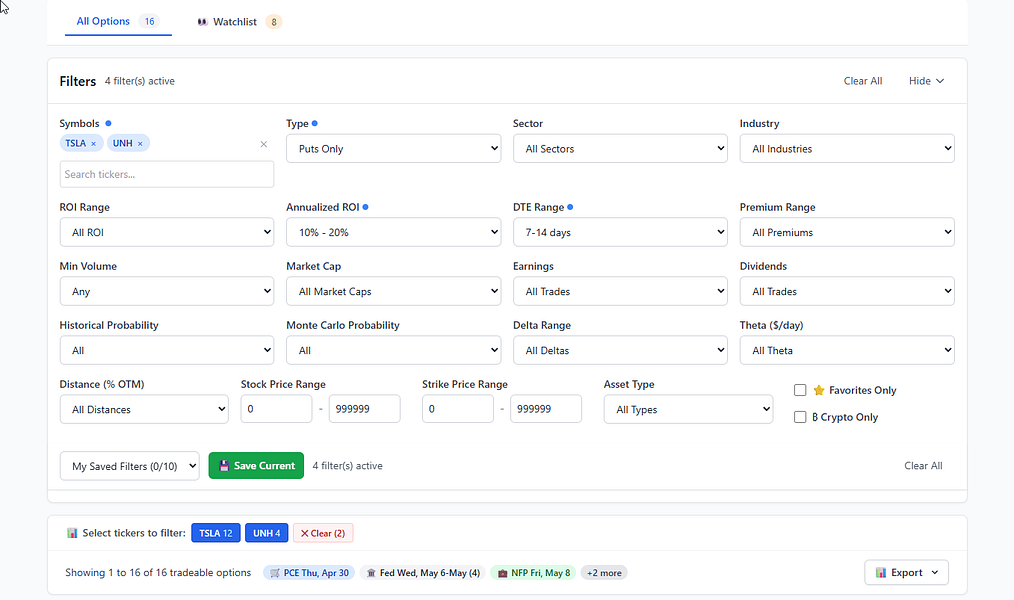Click the green Save Current button

256,466
